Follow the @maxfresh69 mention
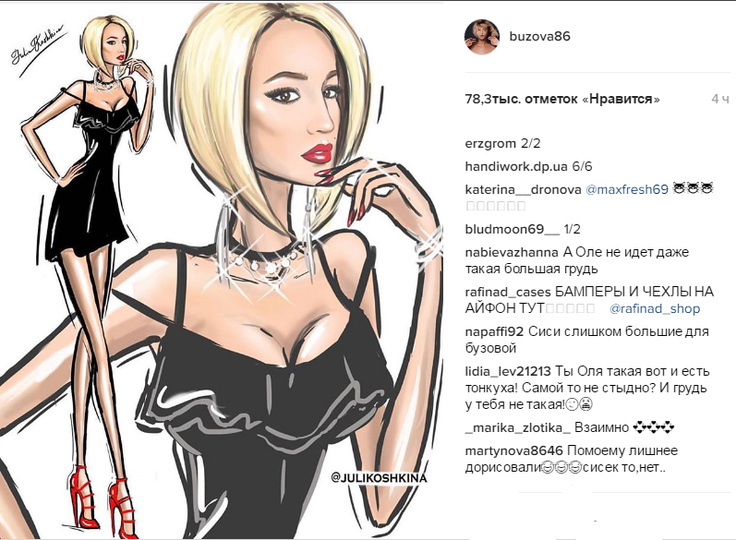This screenshot has width=736, height=540. click(627, 190)
